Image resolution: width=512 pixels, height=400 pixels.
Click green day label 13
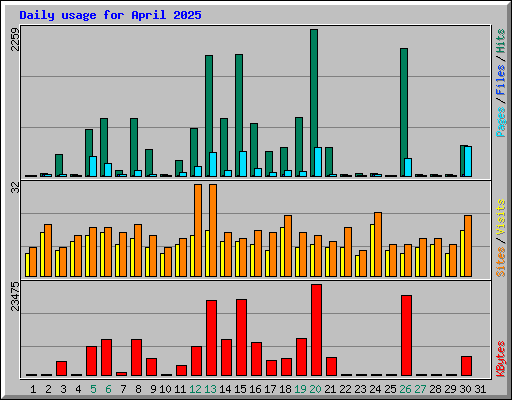tap(210, 389)
